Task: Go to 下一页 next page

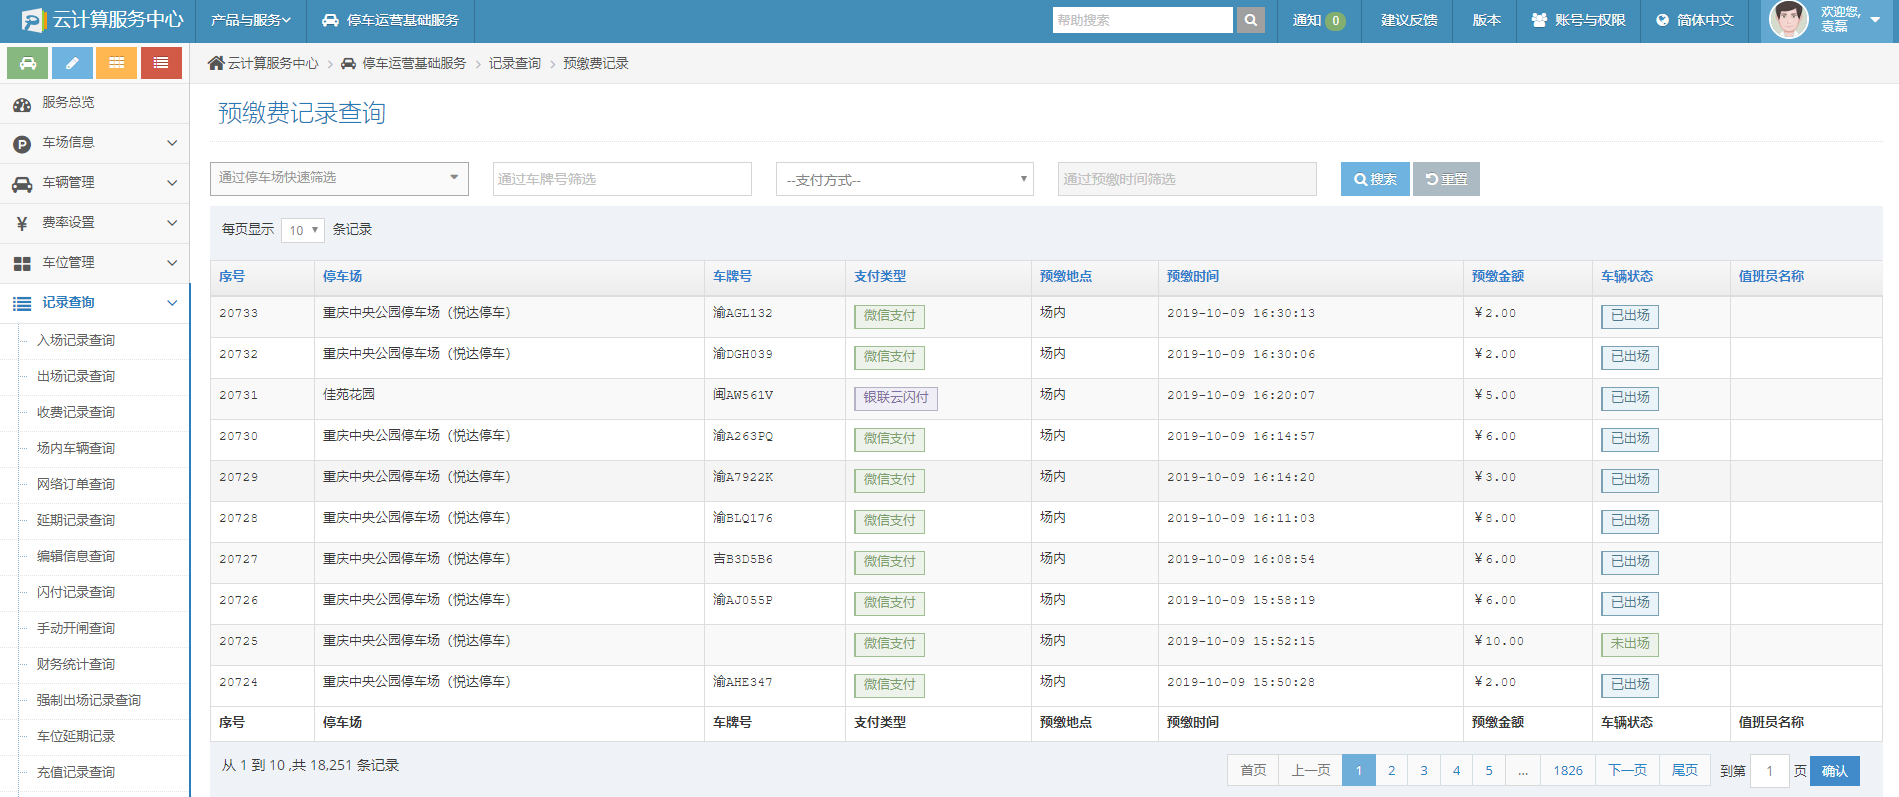Action: click(1627, 770)
